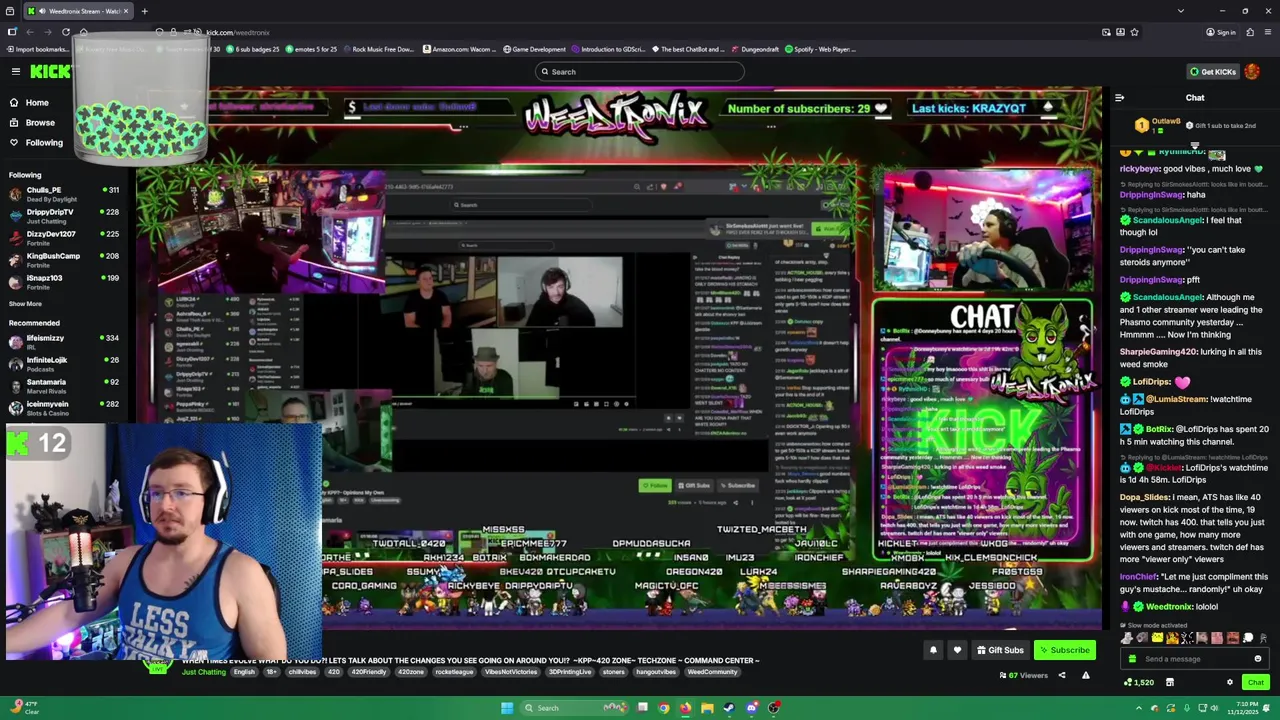Open the channel shop icon below chat
1280x720 pixels.
click(1169, 682)
